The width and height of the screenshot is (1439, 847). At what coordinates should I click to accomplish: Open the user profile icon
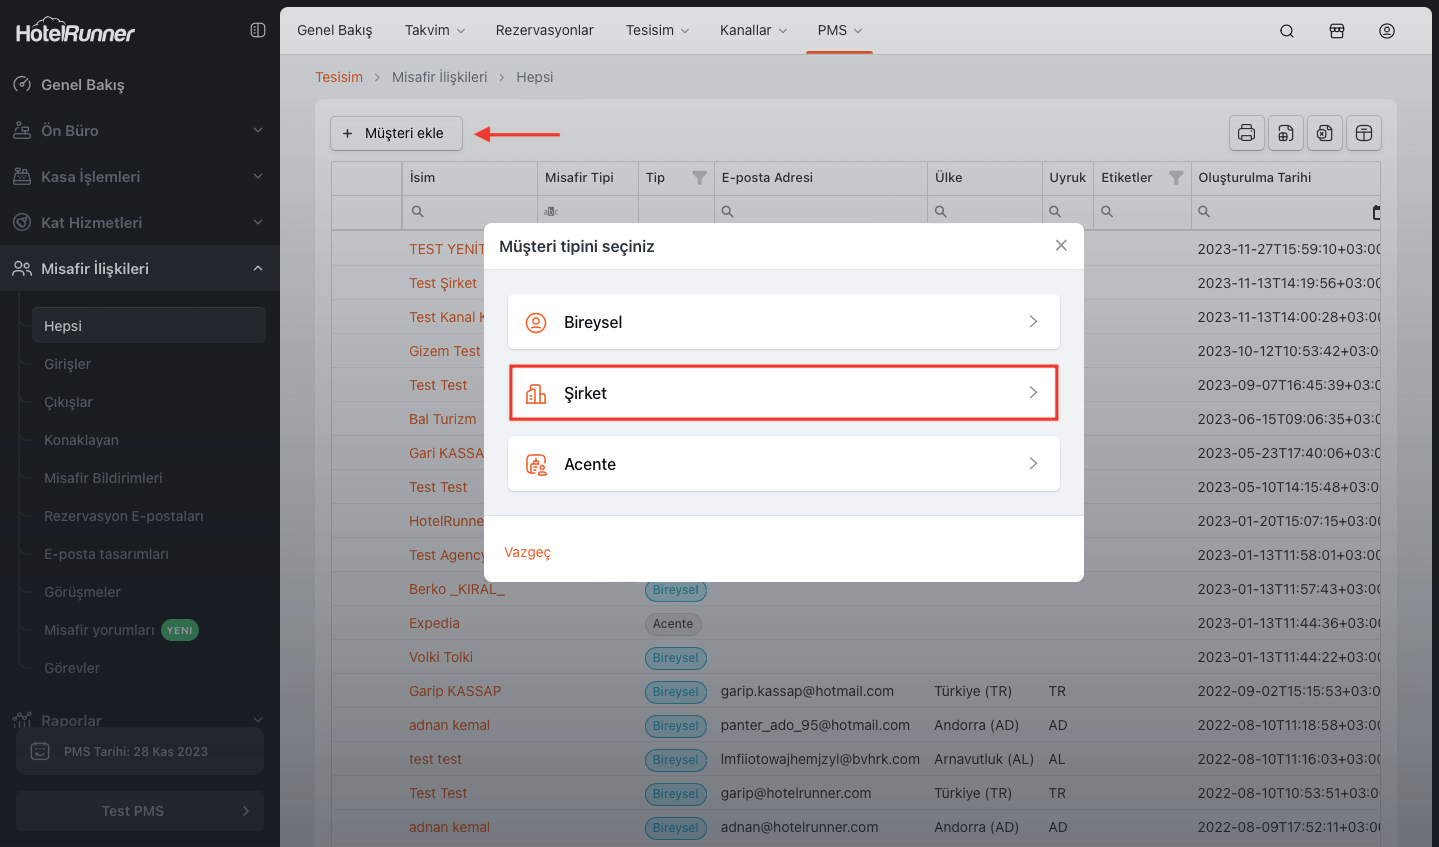(x=1387, y=31)
